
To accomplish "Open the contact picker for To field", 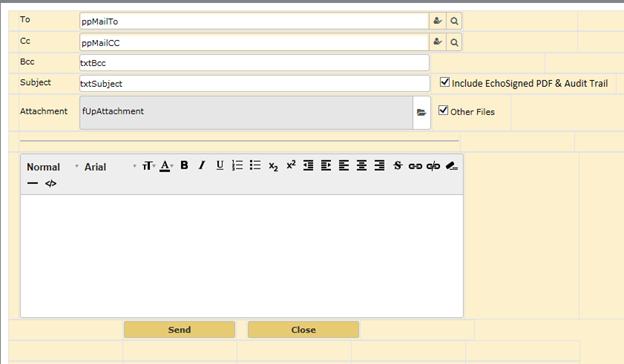I will [437, 21].
